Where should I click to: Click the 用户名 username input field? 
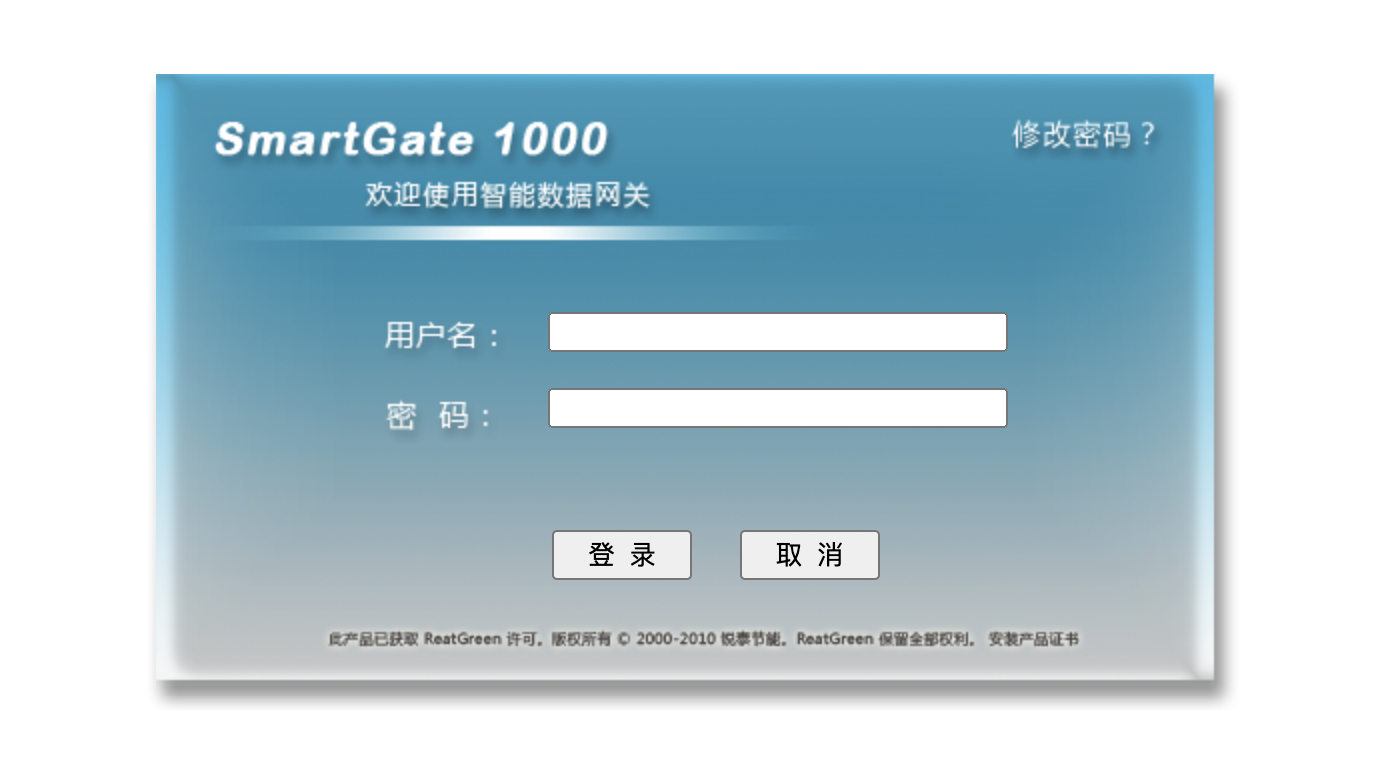click(777, 332)
